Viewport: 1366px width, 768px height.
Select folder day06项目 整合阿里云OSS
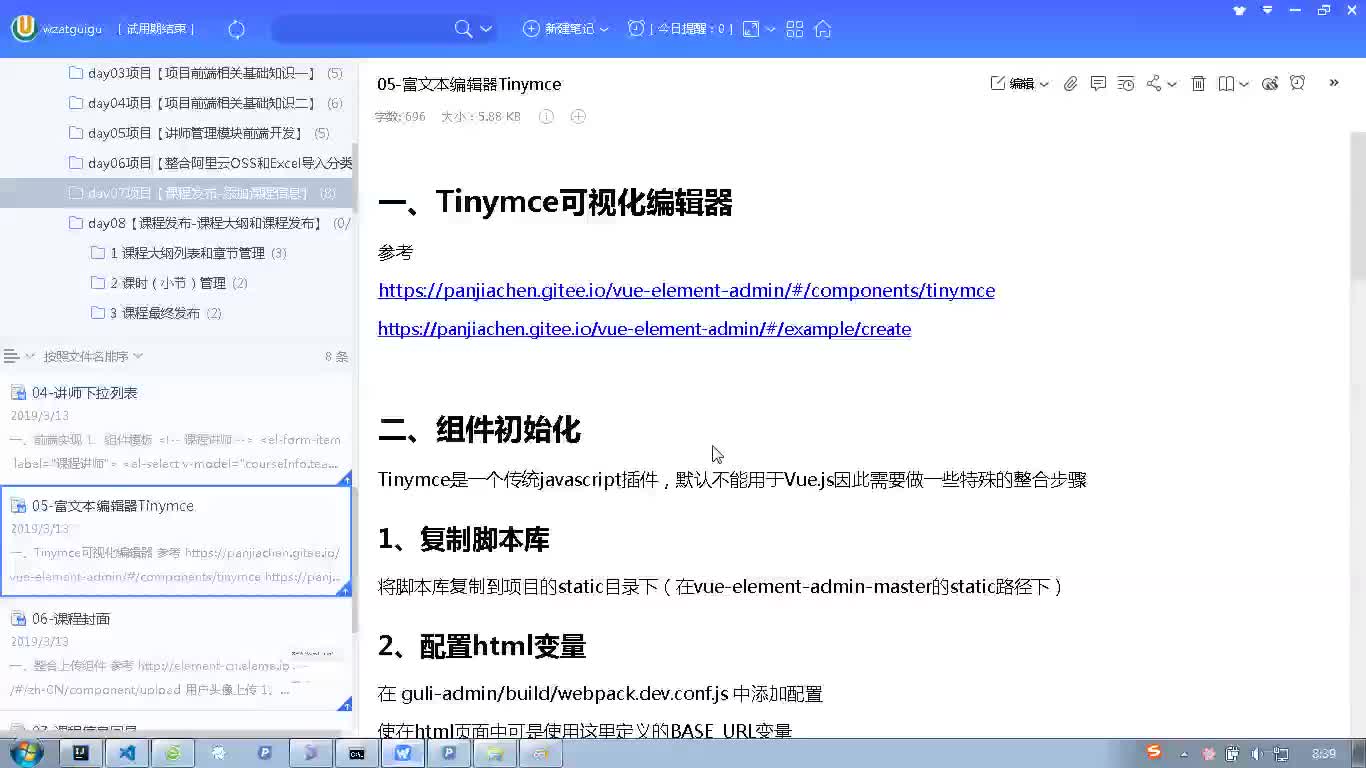click(210, 163)
